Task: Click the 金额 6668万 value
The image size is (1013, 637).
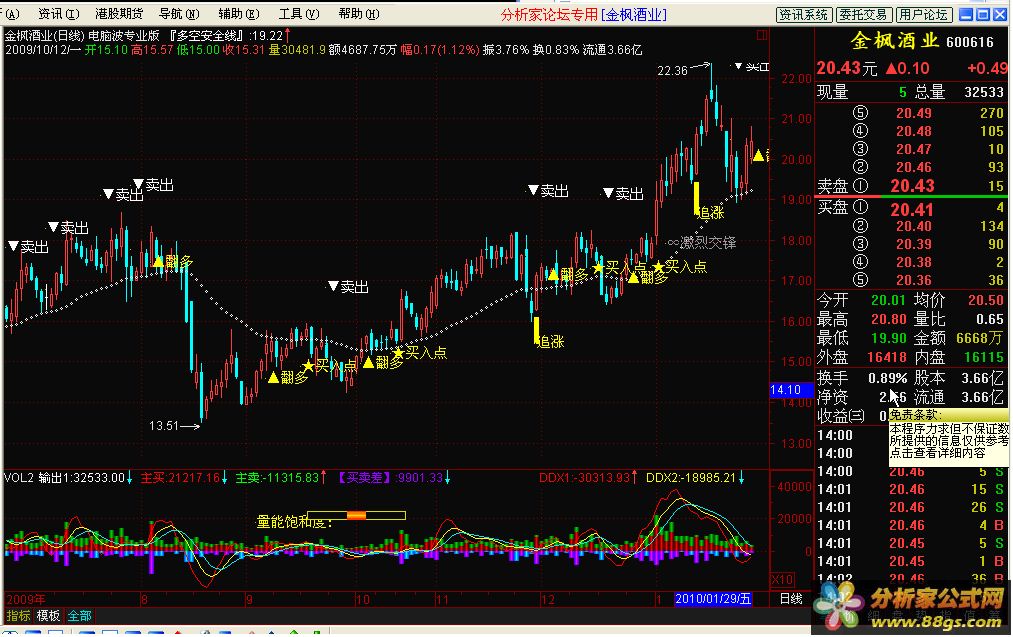Action: click(980, 338)
